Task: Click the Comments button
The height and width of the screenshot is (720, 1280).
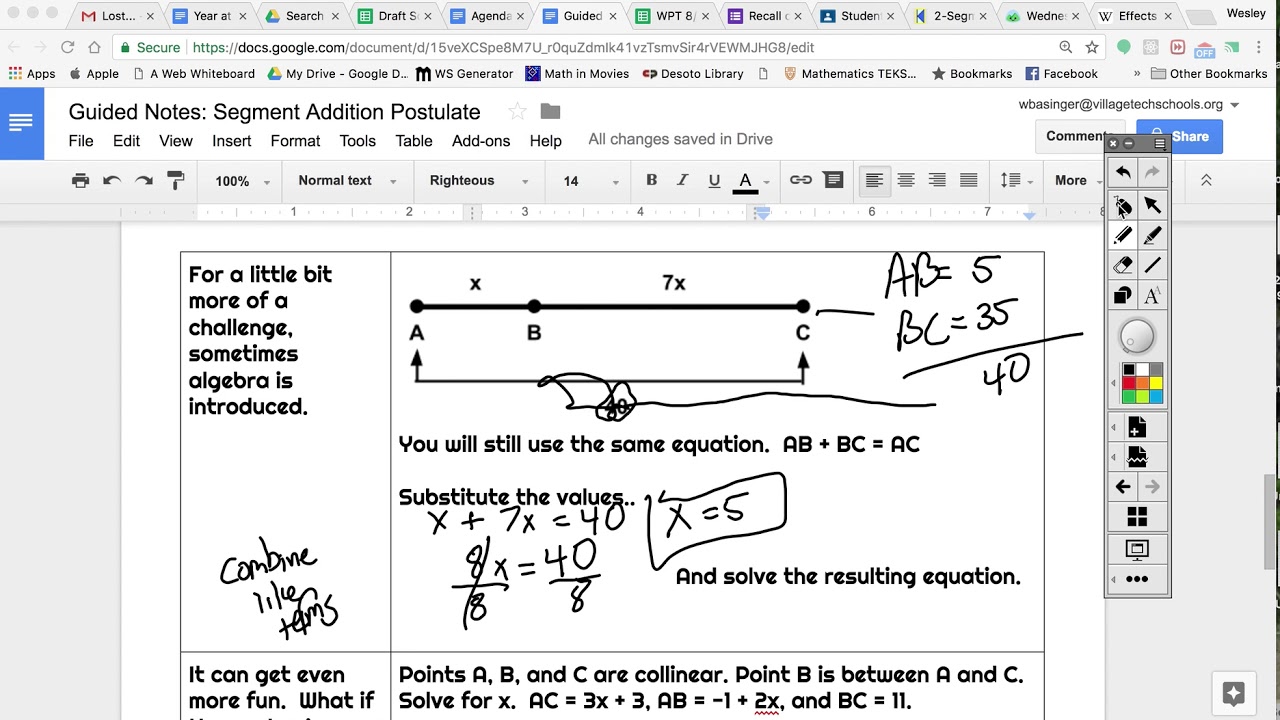Action: [x=1075, y=136]
